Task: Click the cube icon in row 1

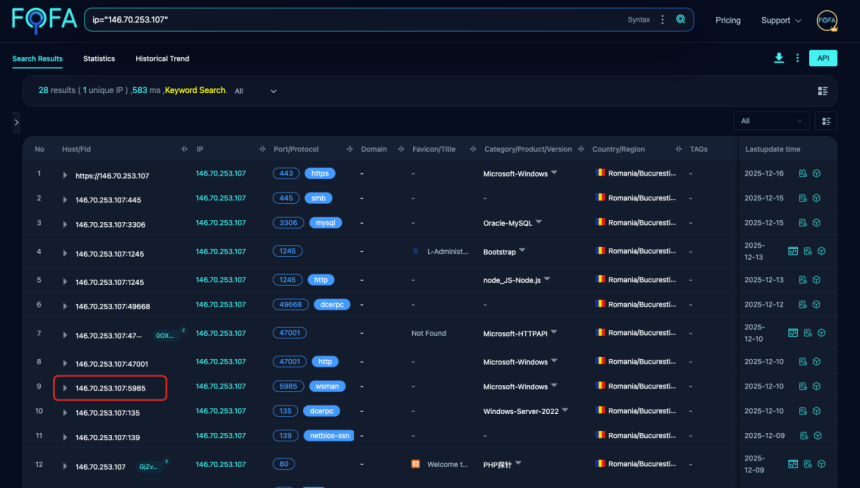Action: coord(817,173)
